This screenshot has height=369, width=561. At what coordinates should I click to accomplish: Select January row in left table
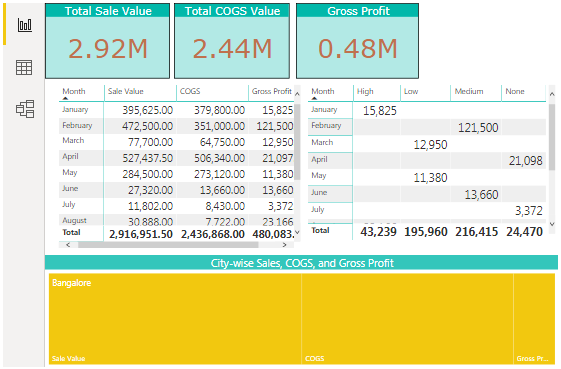click(176, 110)
